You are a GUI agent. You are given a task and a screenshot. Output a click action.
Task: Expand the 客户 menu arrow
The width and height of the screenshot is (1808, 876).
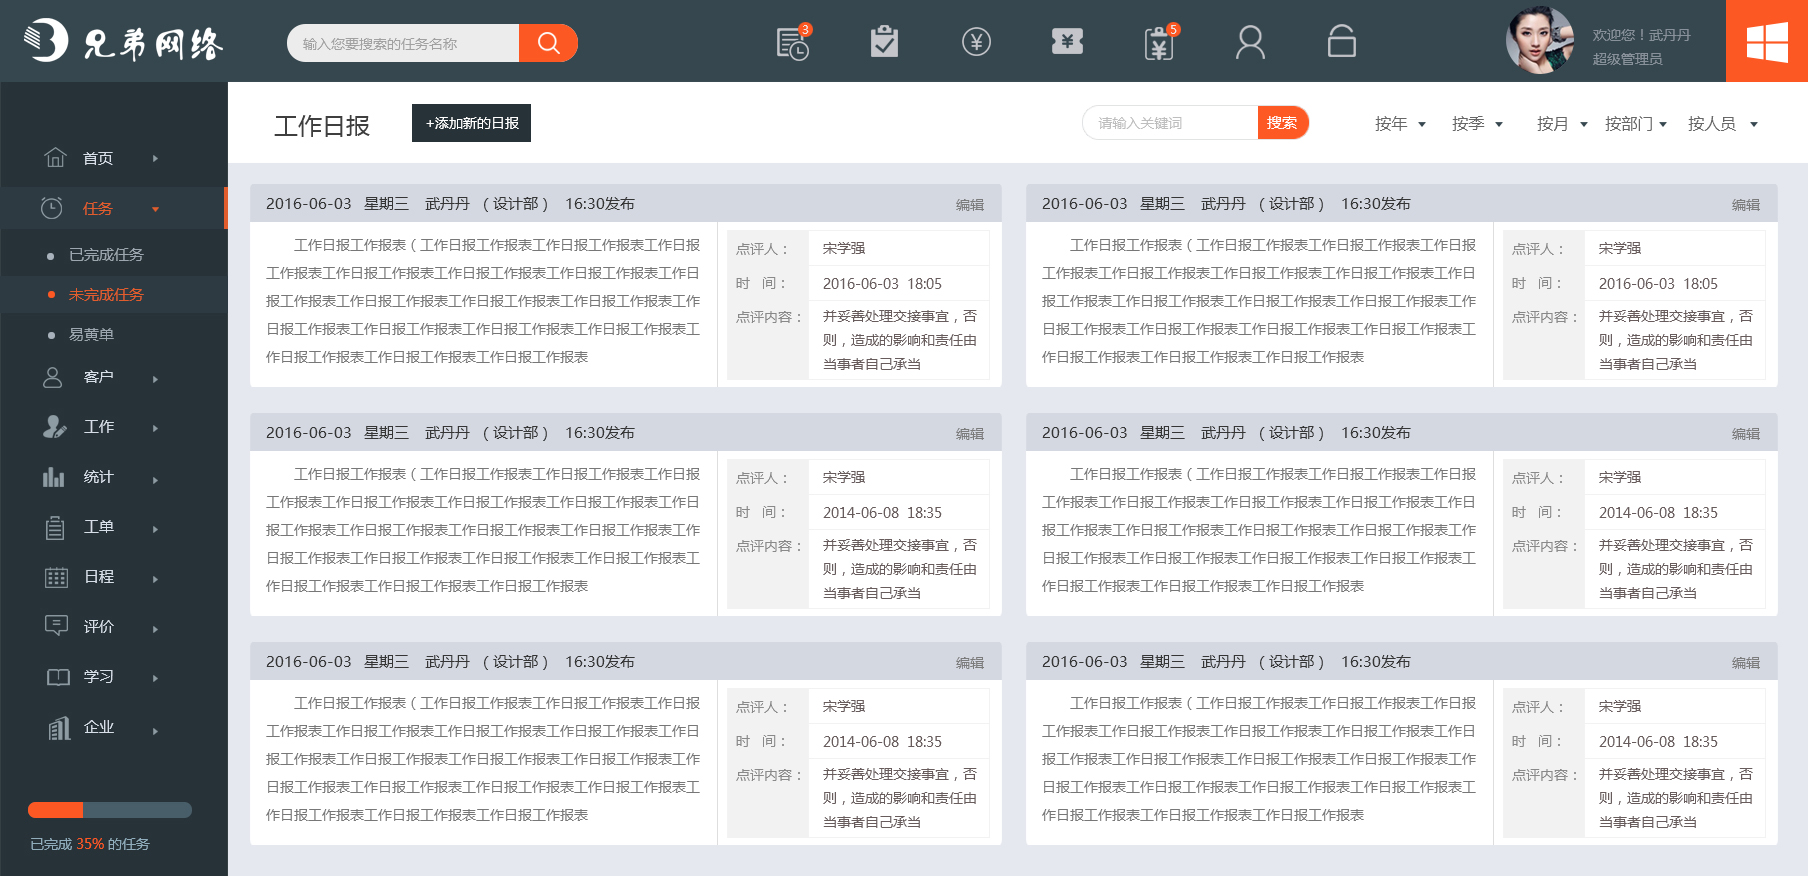coord(155,379)
